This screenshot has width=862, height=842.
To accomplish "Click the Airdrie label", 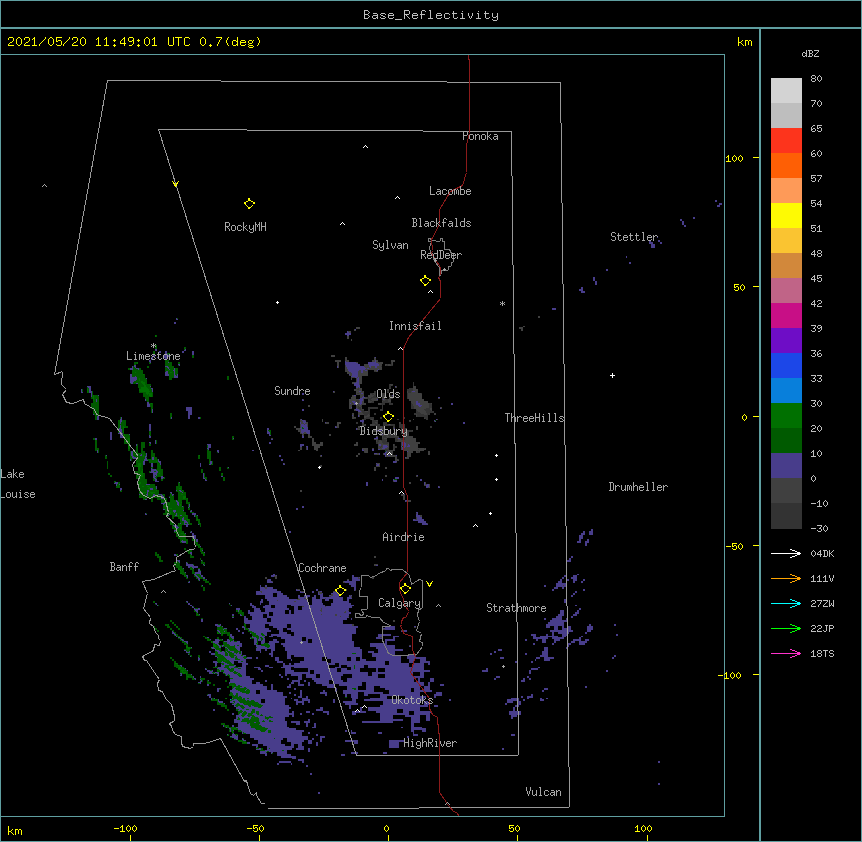I will (403, 537).
